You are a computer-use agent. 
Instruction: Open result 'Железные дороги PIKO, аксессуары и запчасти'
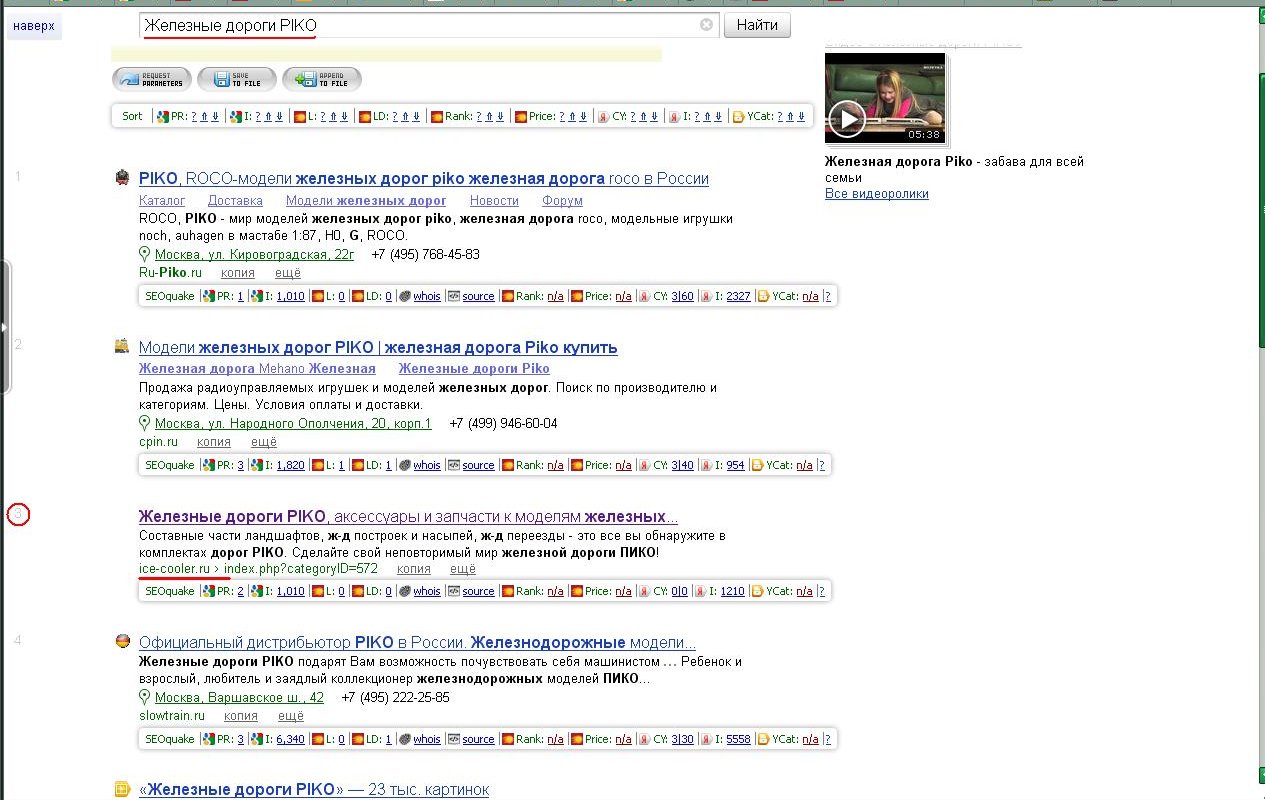[x=408, y=517]
